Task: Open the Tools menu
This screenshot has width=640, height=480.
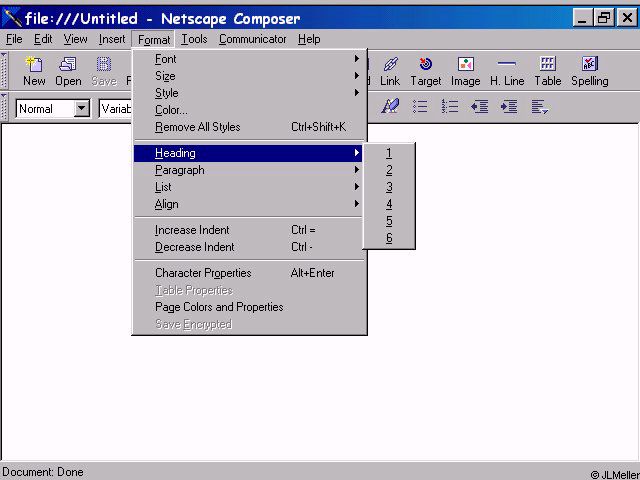Action: click(194, 39)
